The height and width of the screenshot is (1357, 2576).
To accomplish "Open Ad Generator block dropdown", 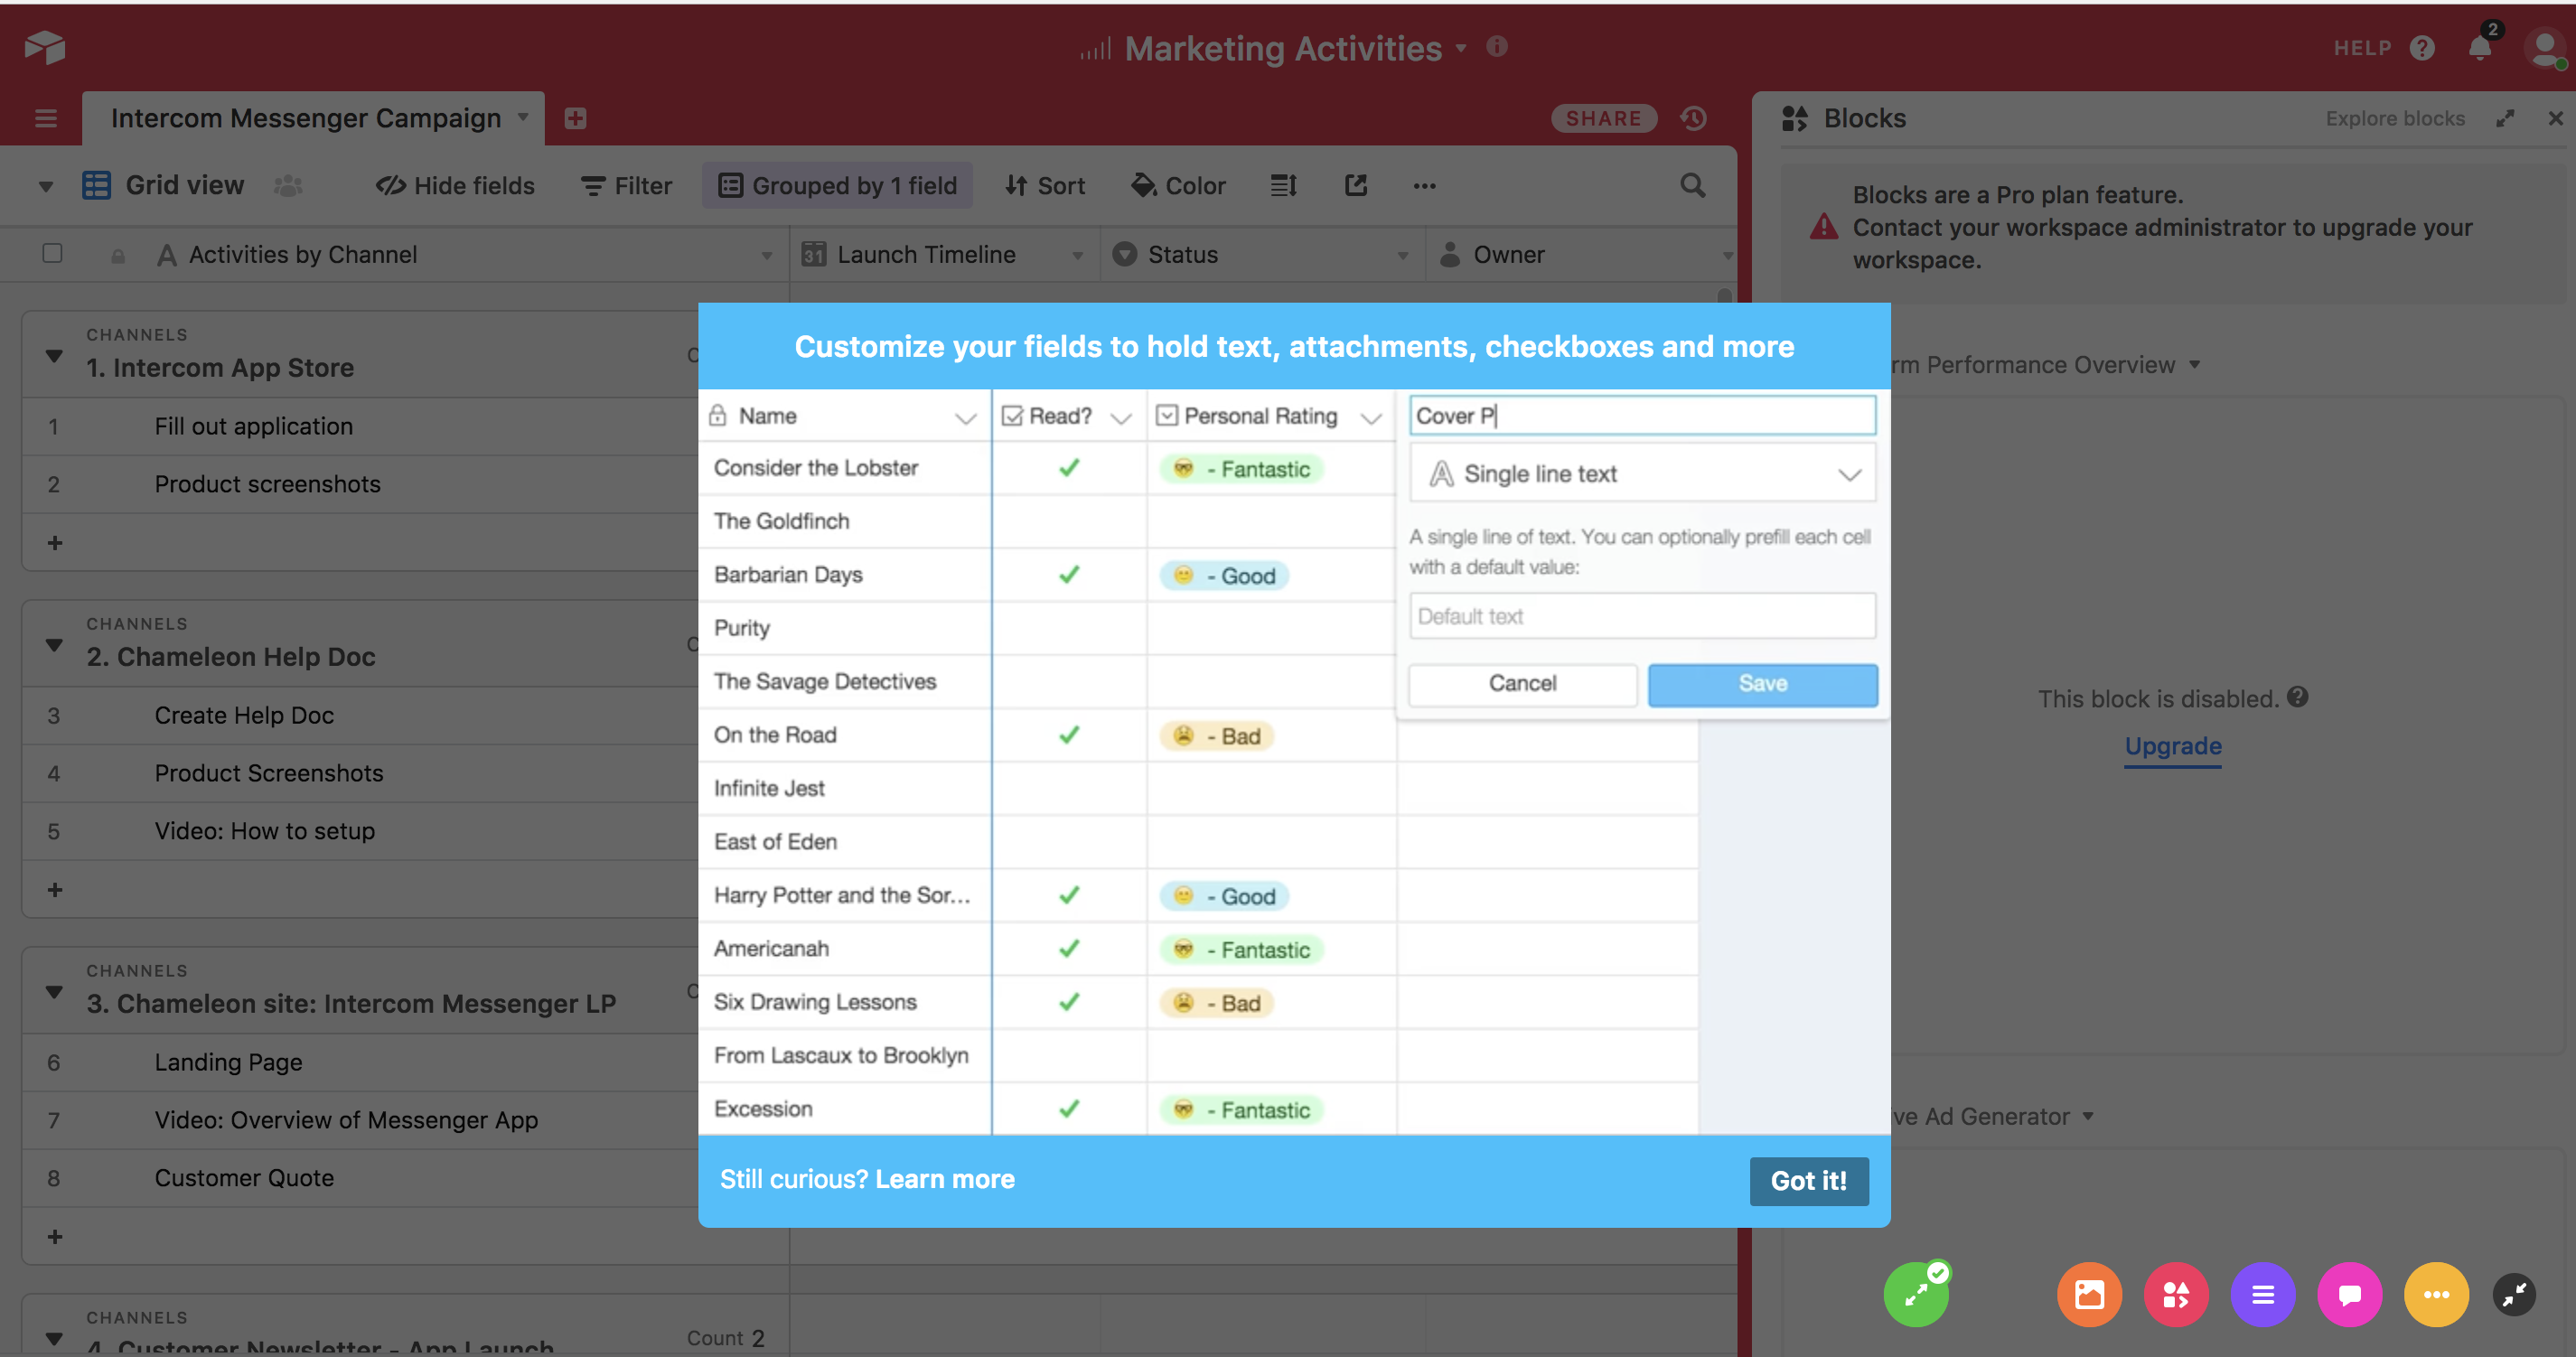I will (x=2088, y=1117).
